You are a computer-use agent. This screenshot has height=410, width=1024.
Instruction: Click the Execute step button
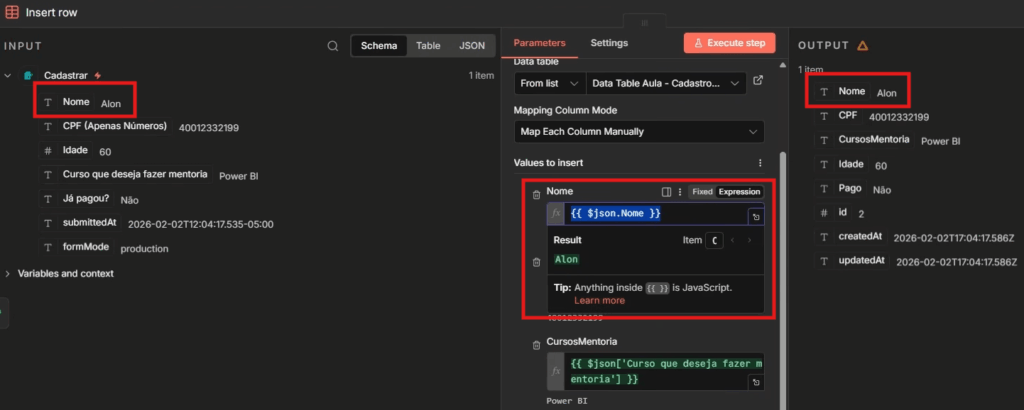tap(729, 43)
